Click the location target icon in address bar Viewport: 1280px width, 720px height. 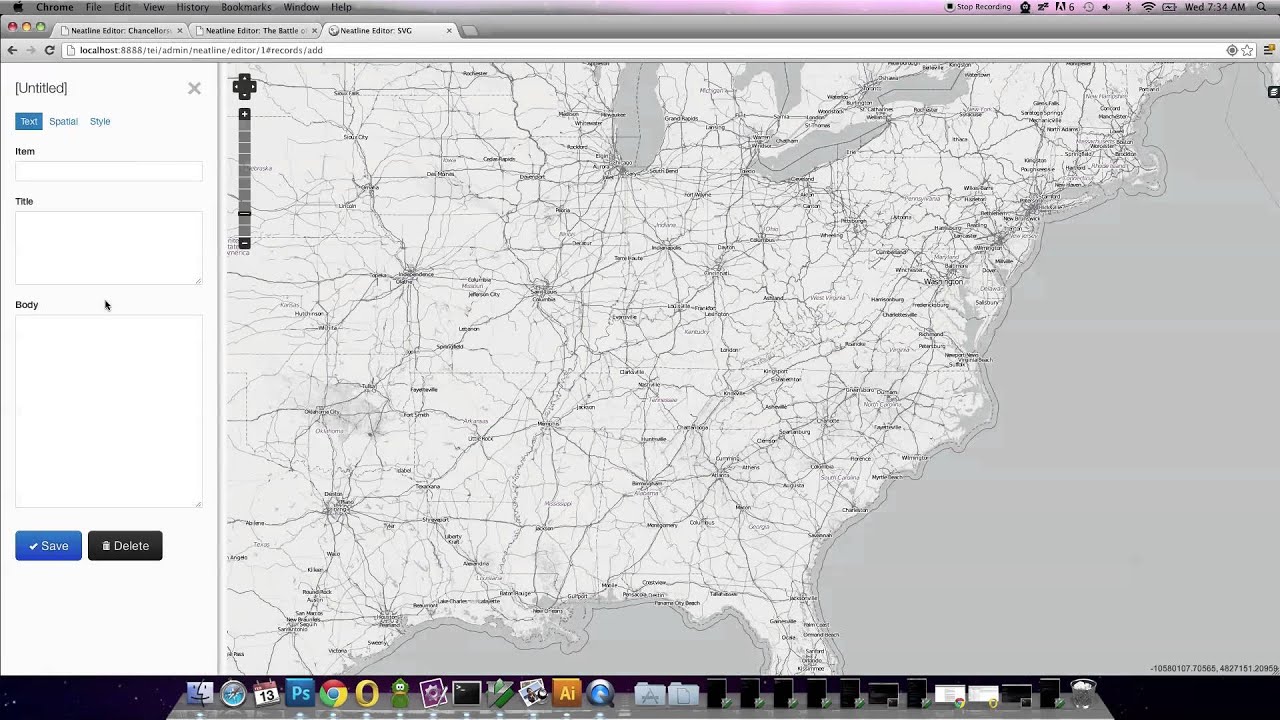(x=1232, y=50)
